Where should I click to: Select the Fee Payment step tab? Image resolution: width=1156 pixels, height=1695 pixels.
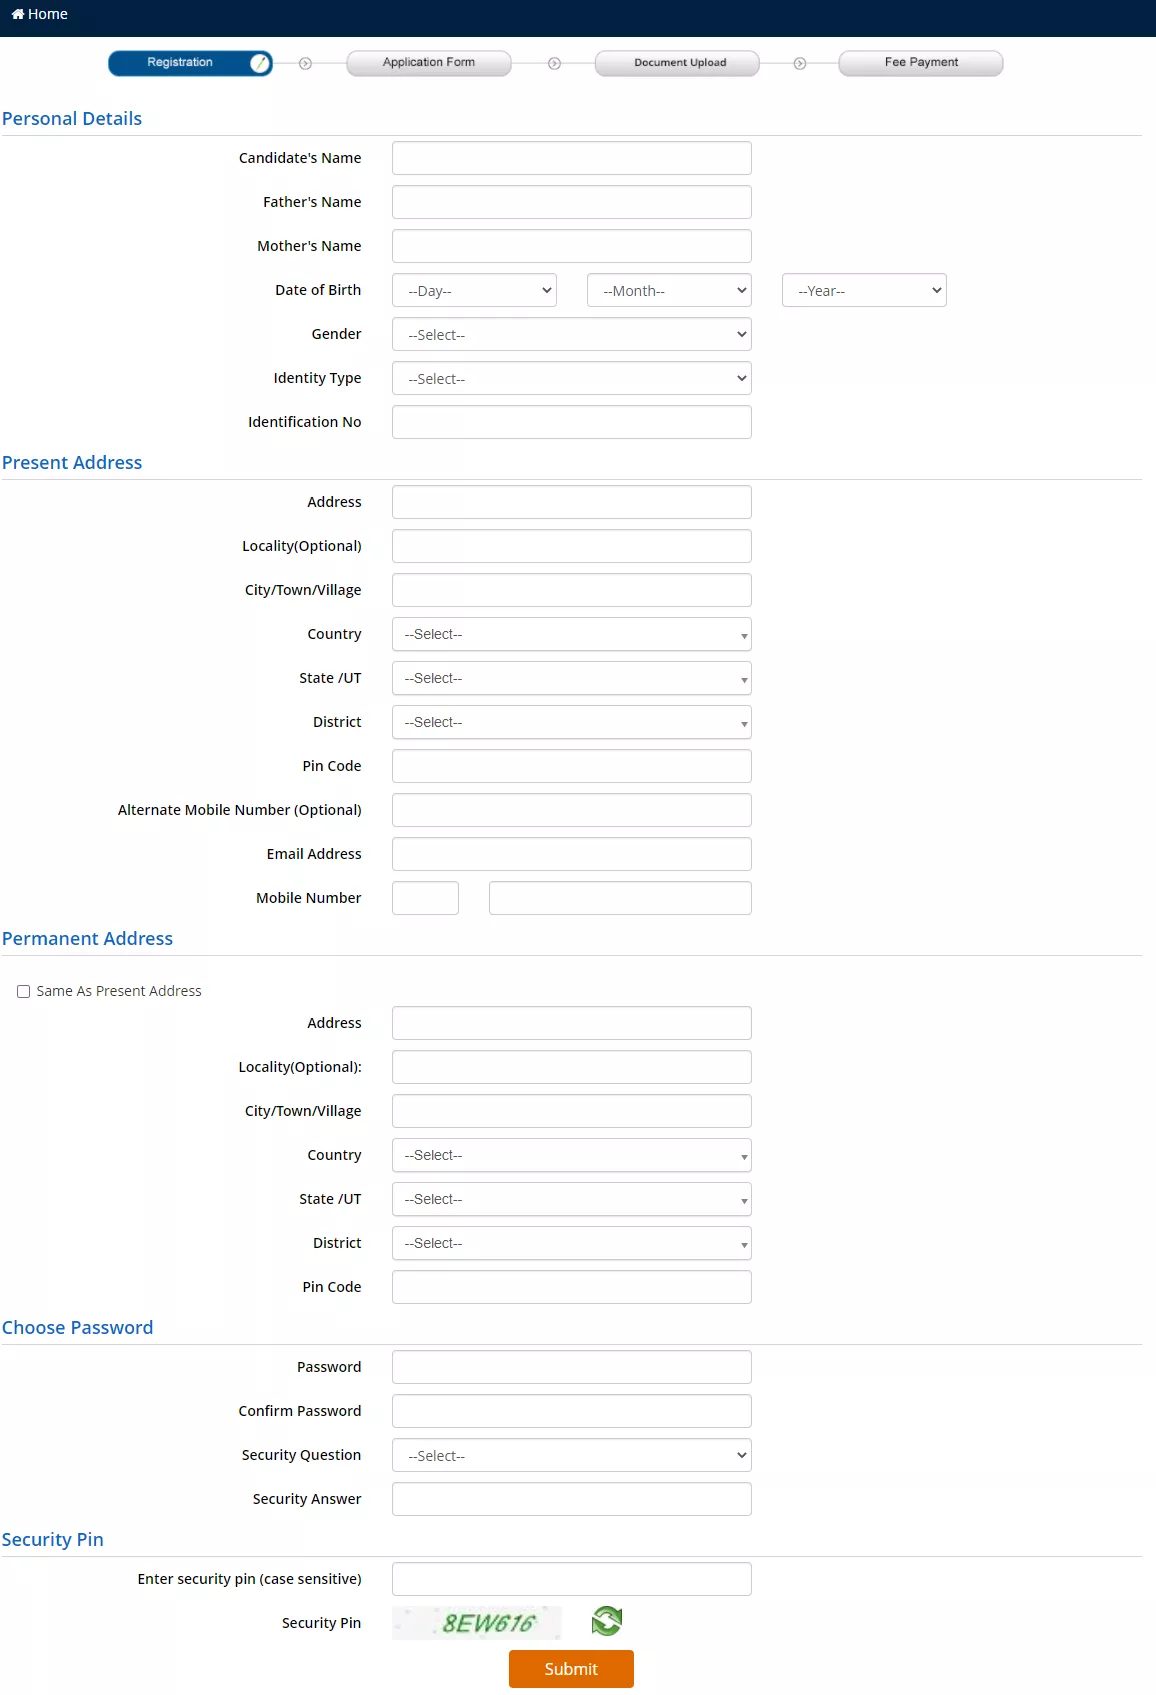click(920, 63)
